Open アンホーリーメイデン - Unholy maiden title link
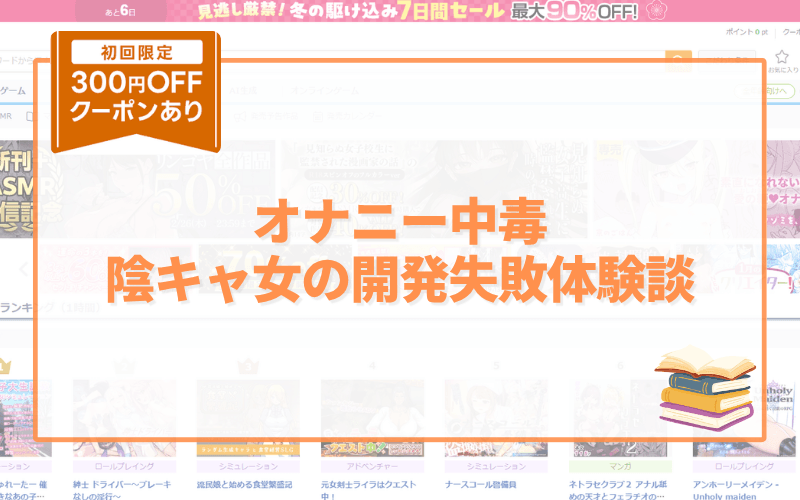Viewport: 800px width, 500px height. pos(736,489)
